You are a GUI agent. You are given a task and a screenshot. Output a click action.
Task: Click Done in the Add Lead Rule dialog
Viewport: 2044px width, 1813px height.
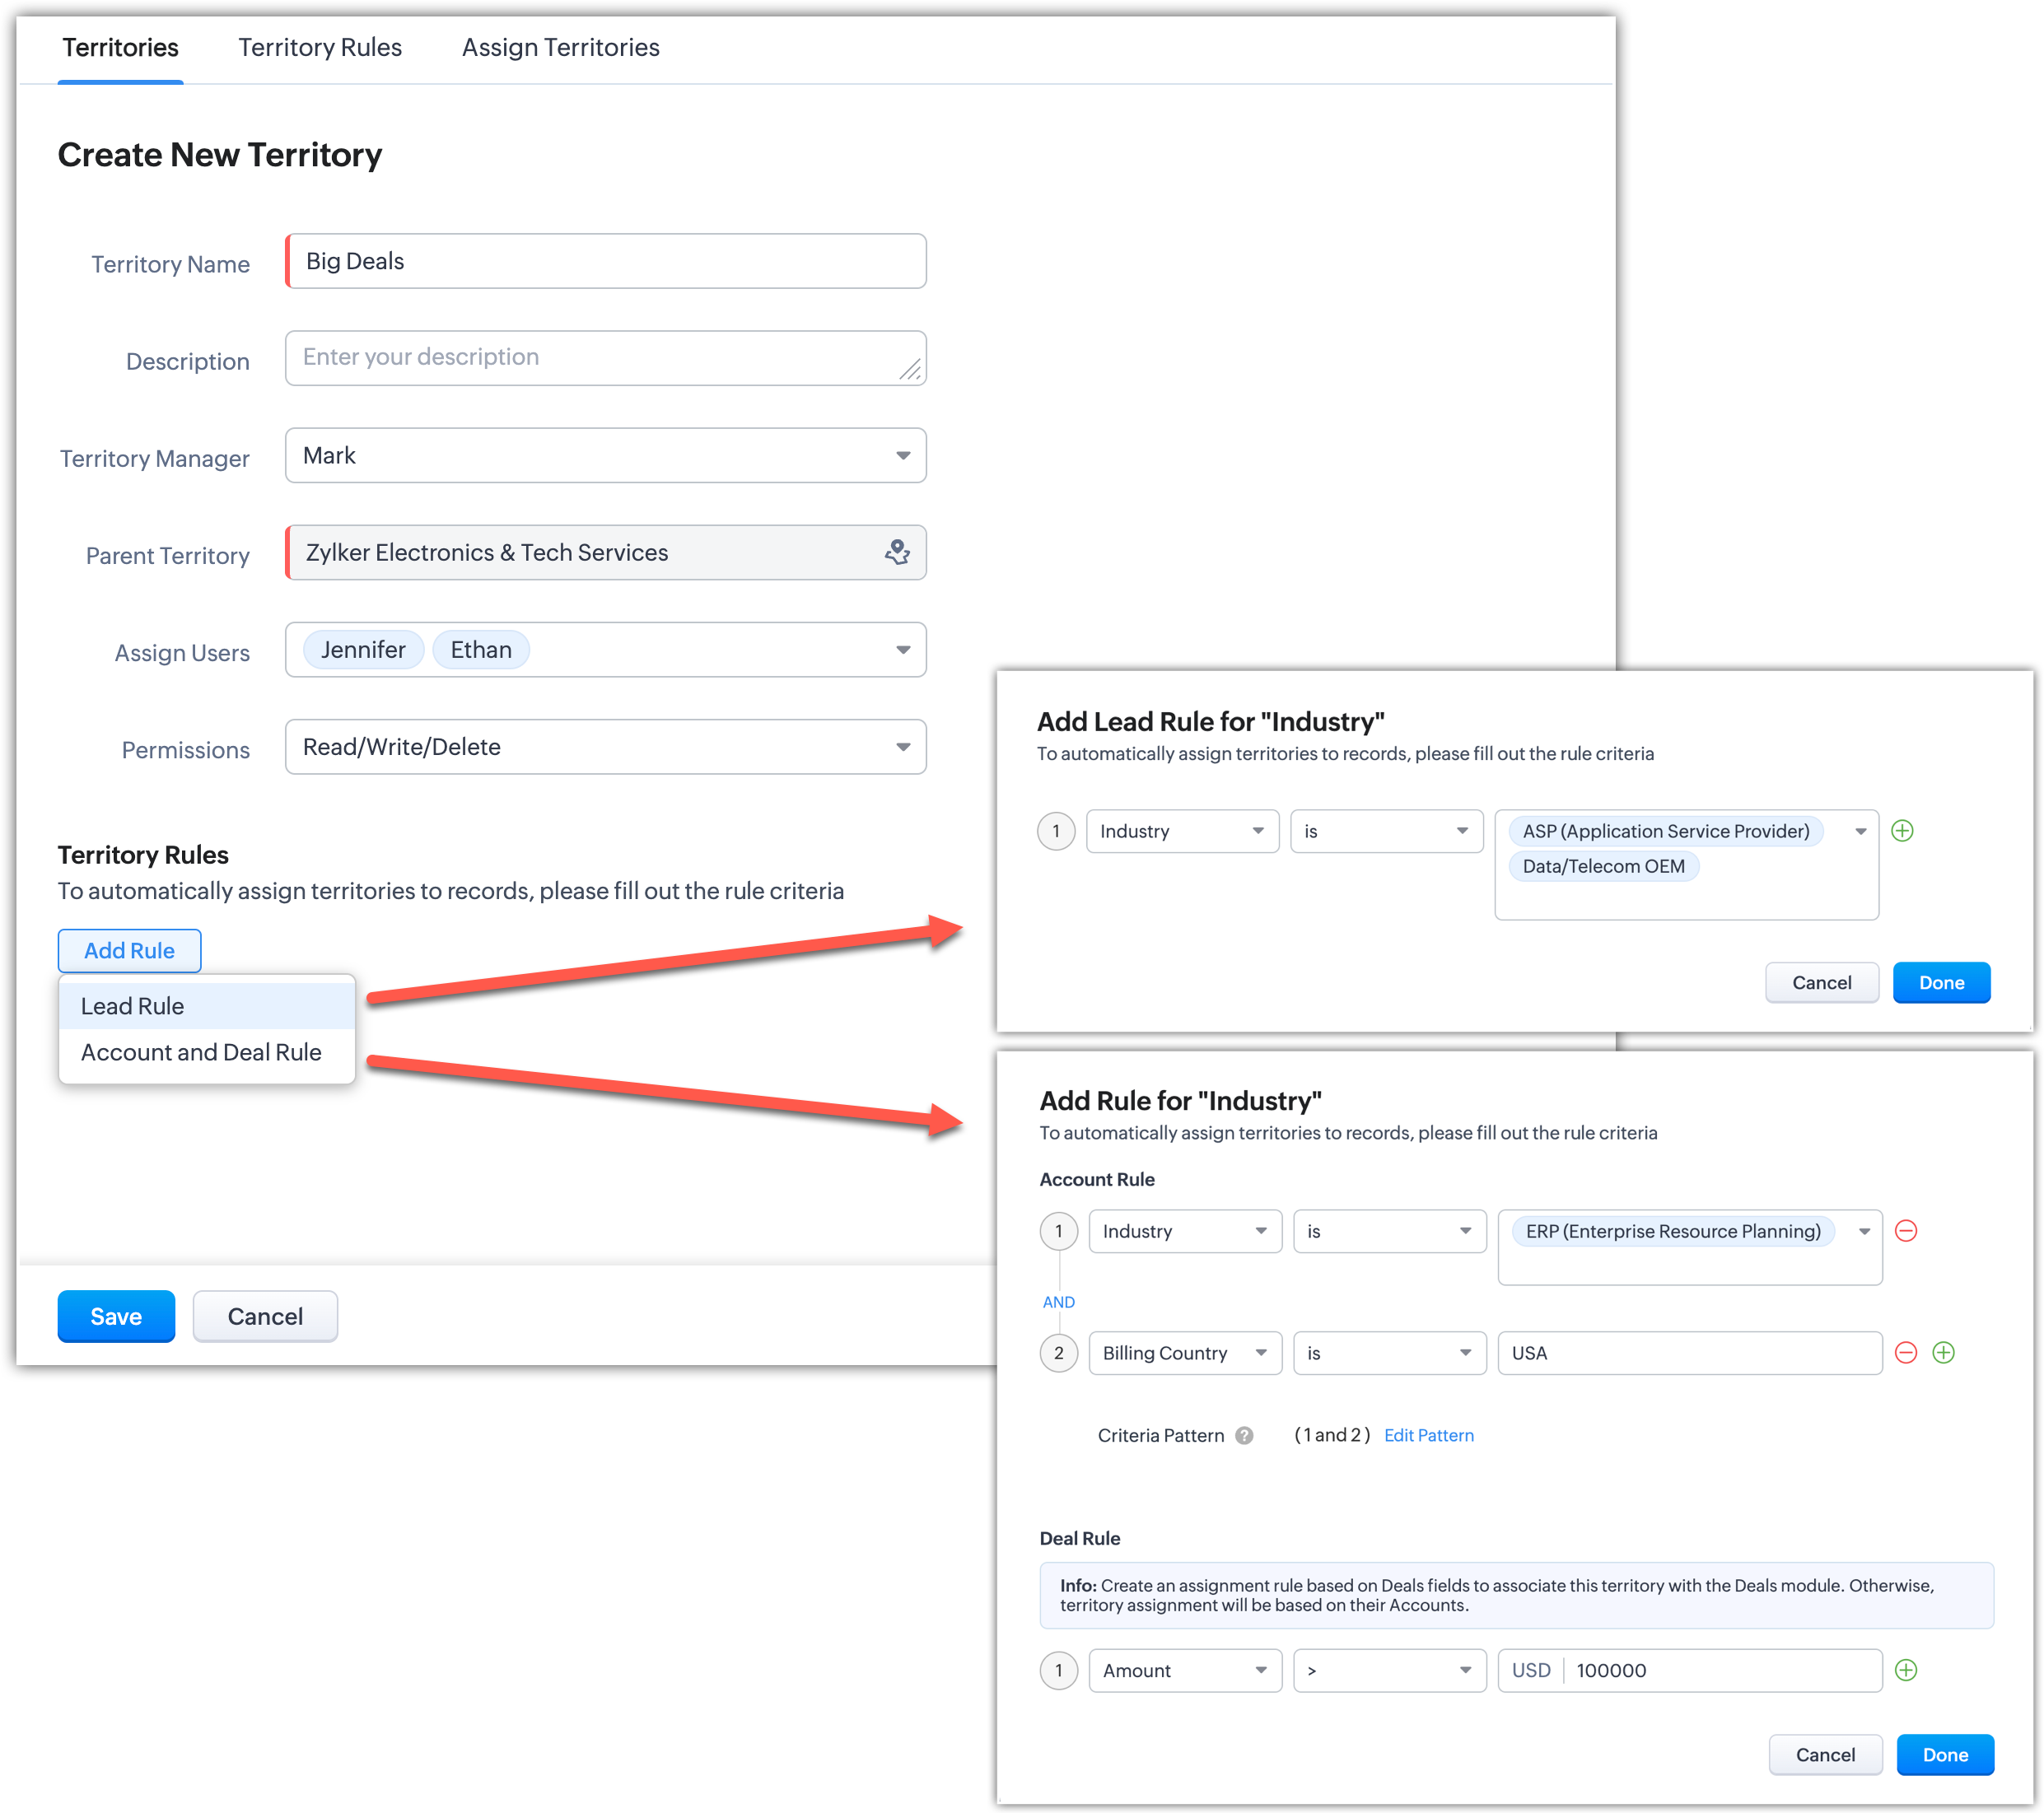pyautogui.click(x=1940, y=982)
